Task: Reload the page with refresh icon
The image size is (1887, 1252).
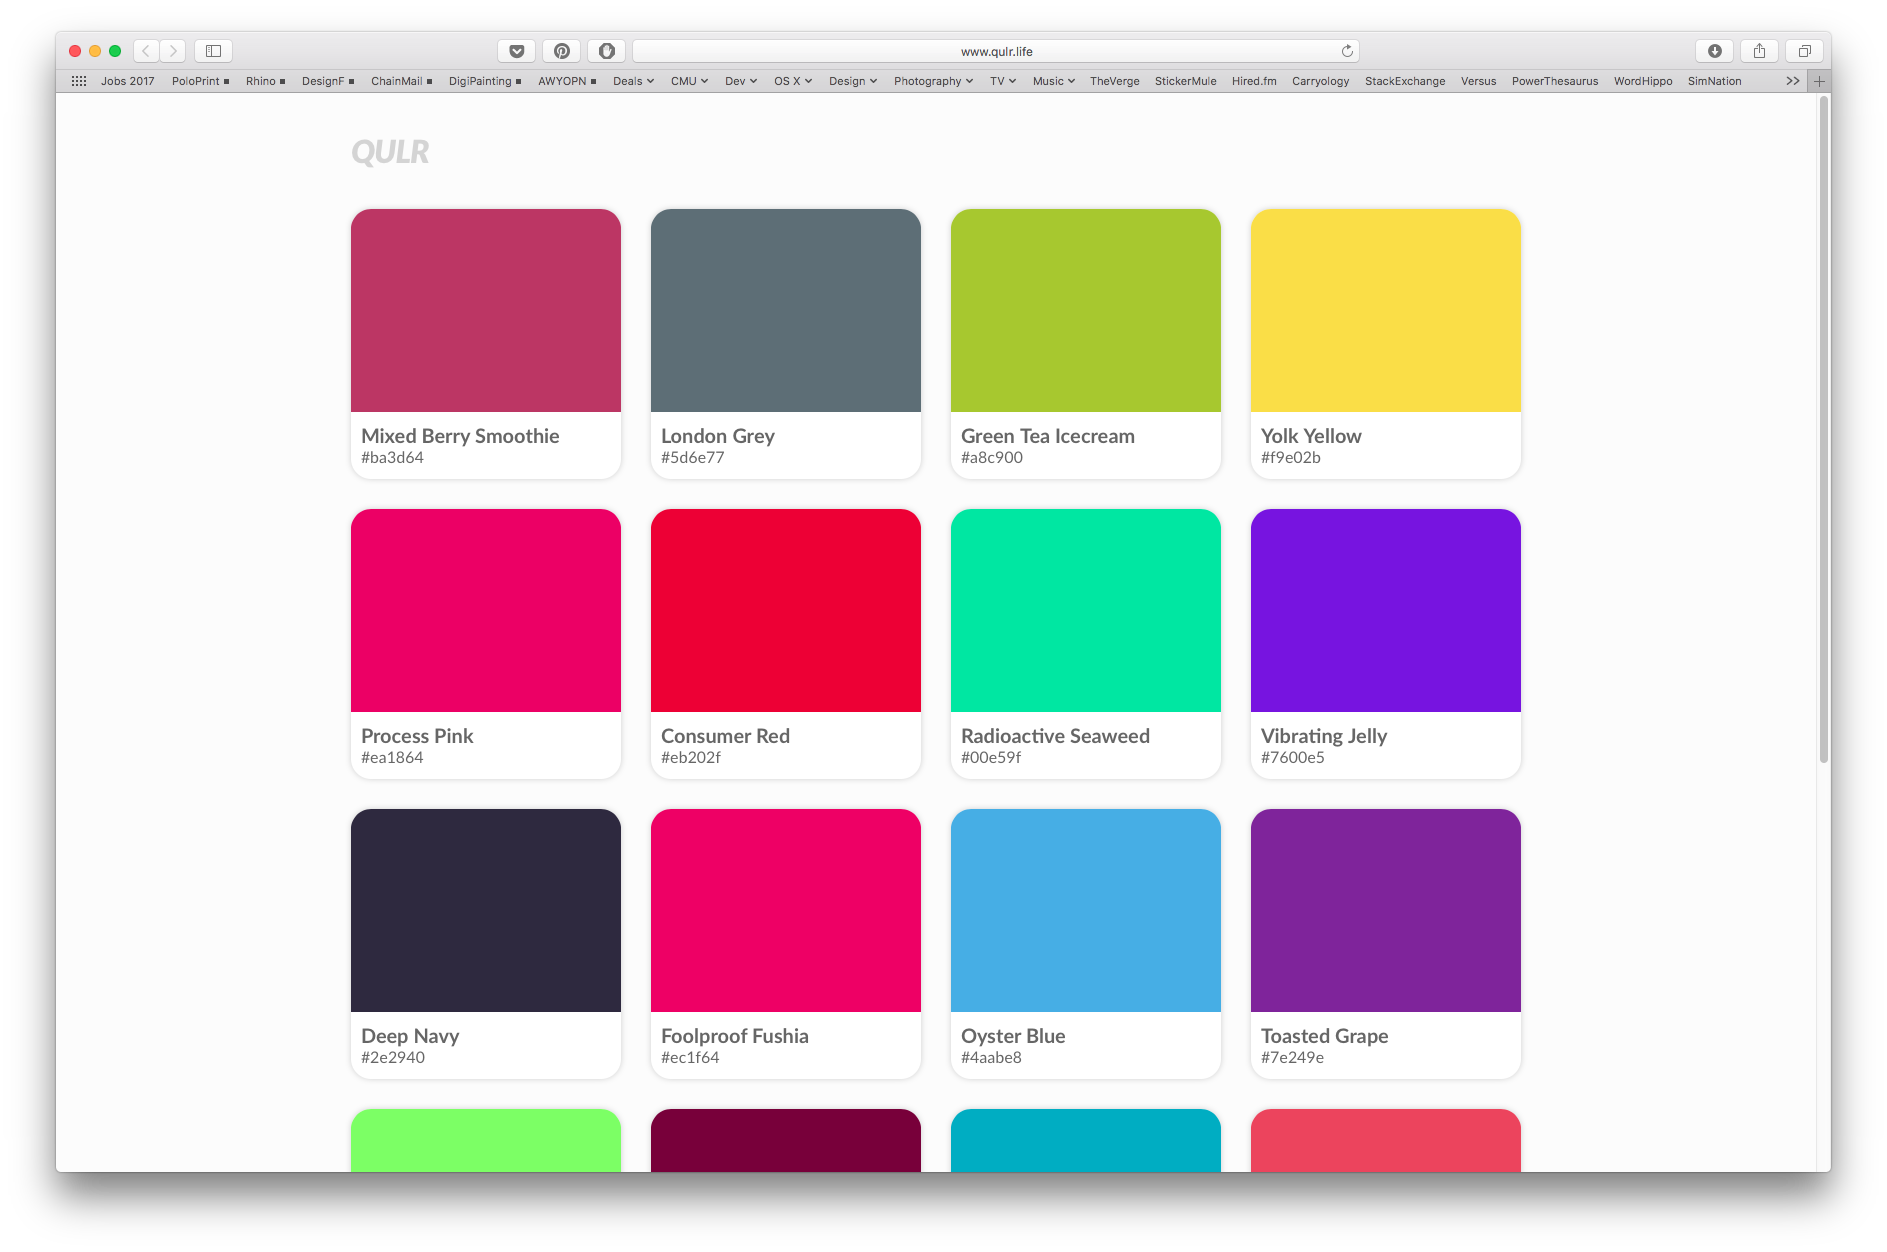Action: [x=1347, y=51]
